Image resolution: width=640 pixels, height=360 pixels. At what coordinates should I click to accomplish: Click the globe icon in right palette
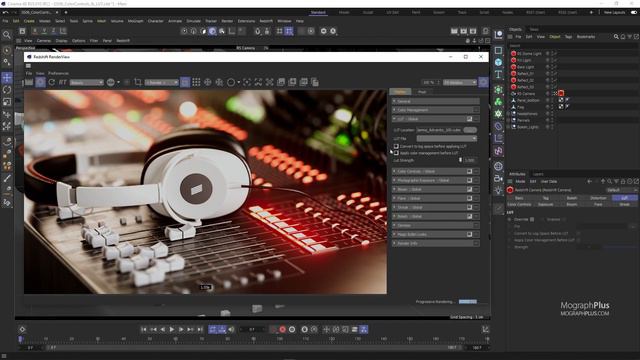tap(498, 166)
